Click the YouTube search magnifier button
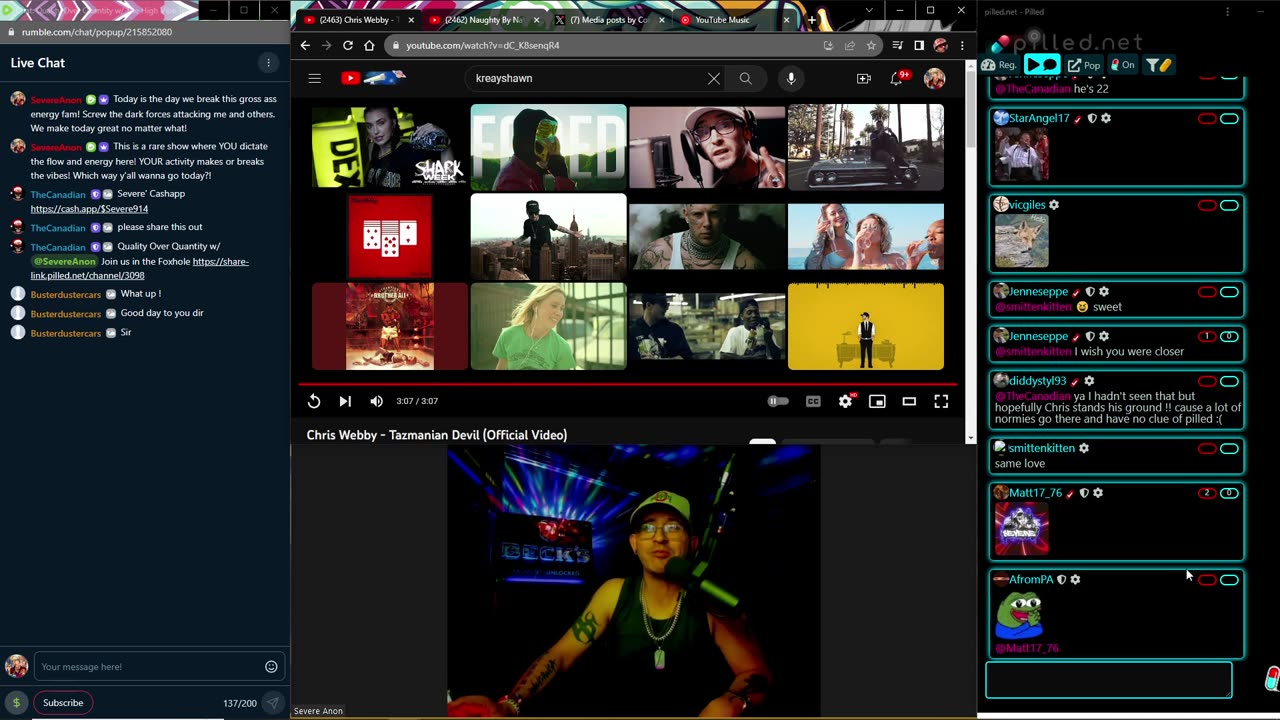This screenshot has height=720, width=1280. click(746, 78)
